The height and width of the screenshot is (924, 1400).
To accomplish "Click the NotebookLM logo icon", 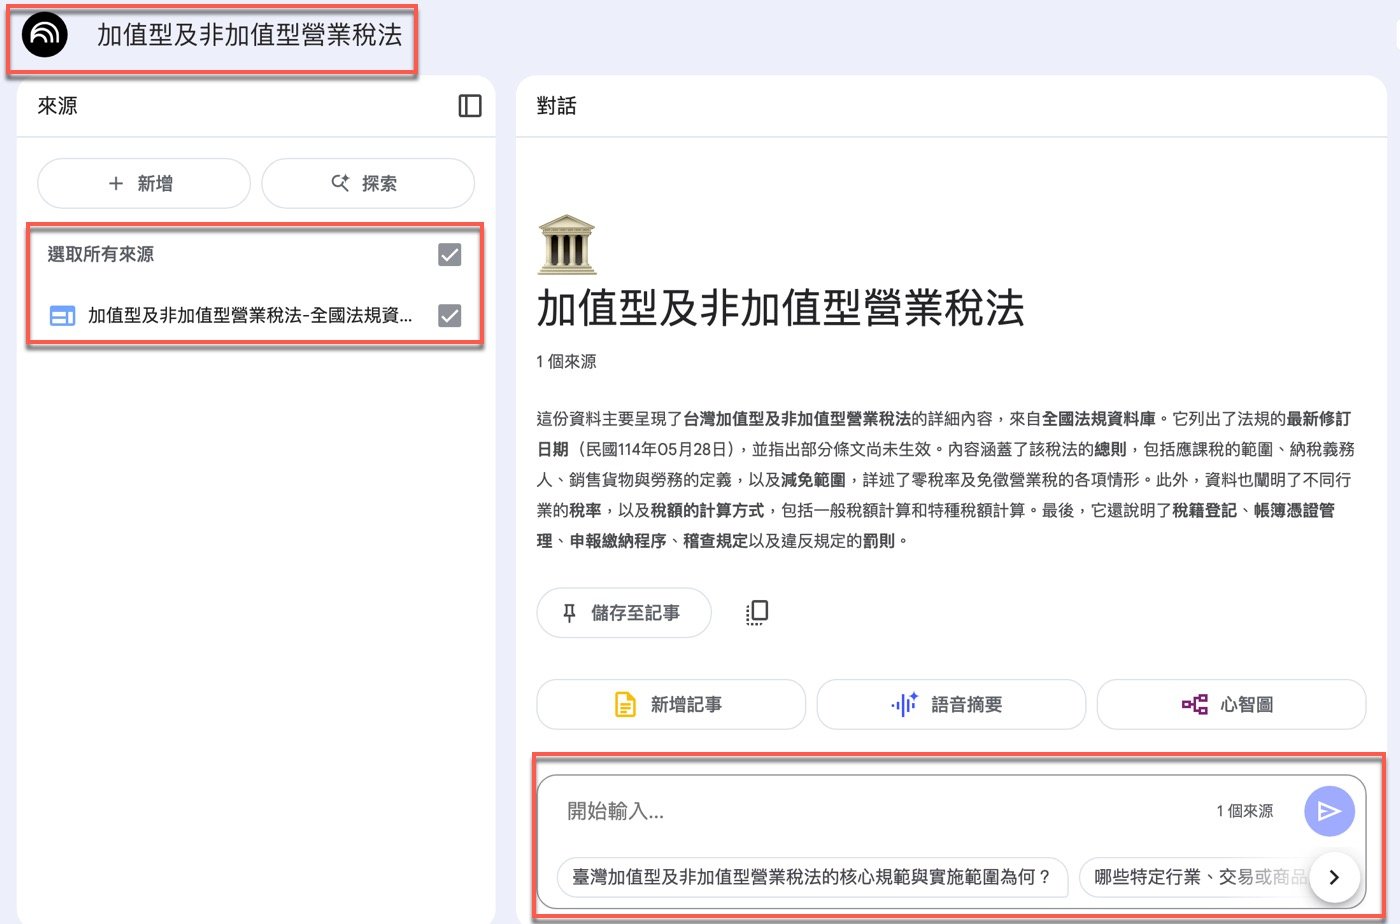I will coord(45,35).
